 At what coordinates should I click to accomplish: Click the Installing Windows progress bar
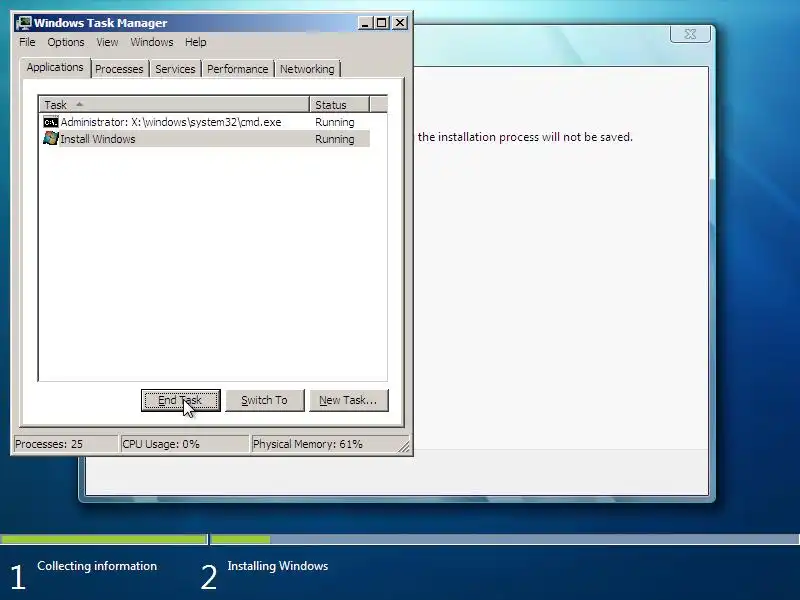pos(505,539)
